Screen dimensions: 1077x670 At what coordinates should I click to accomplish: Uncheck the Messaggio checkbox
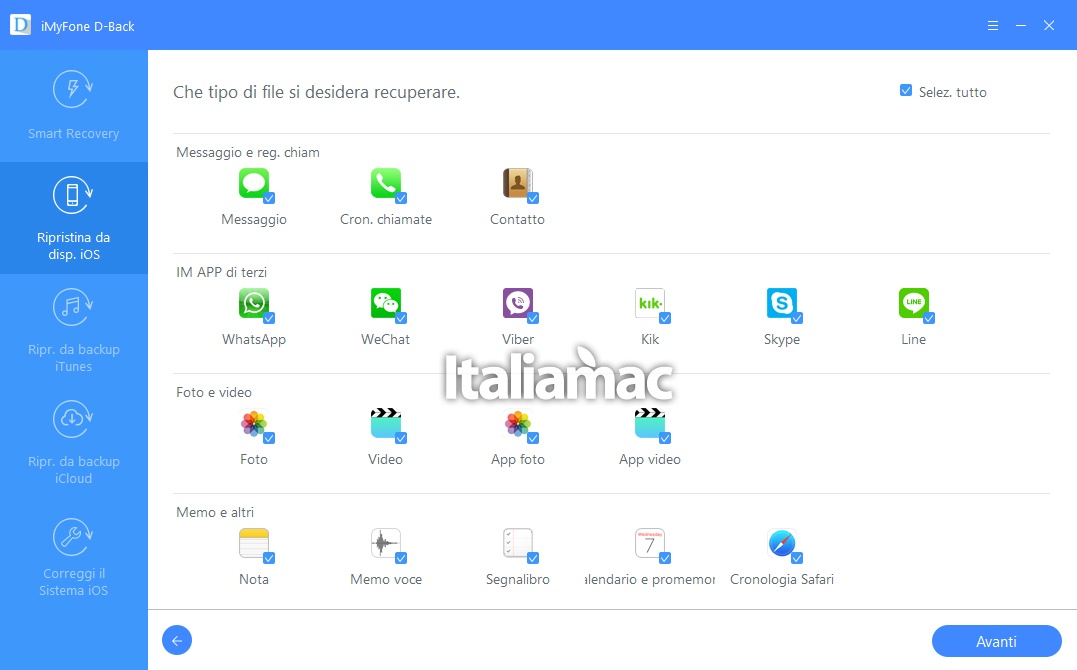point(269,198)
